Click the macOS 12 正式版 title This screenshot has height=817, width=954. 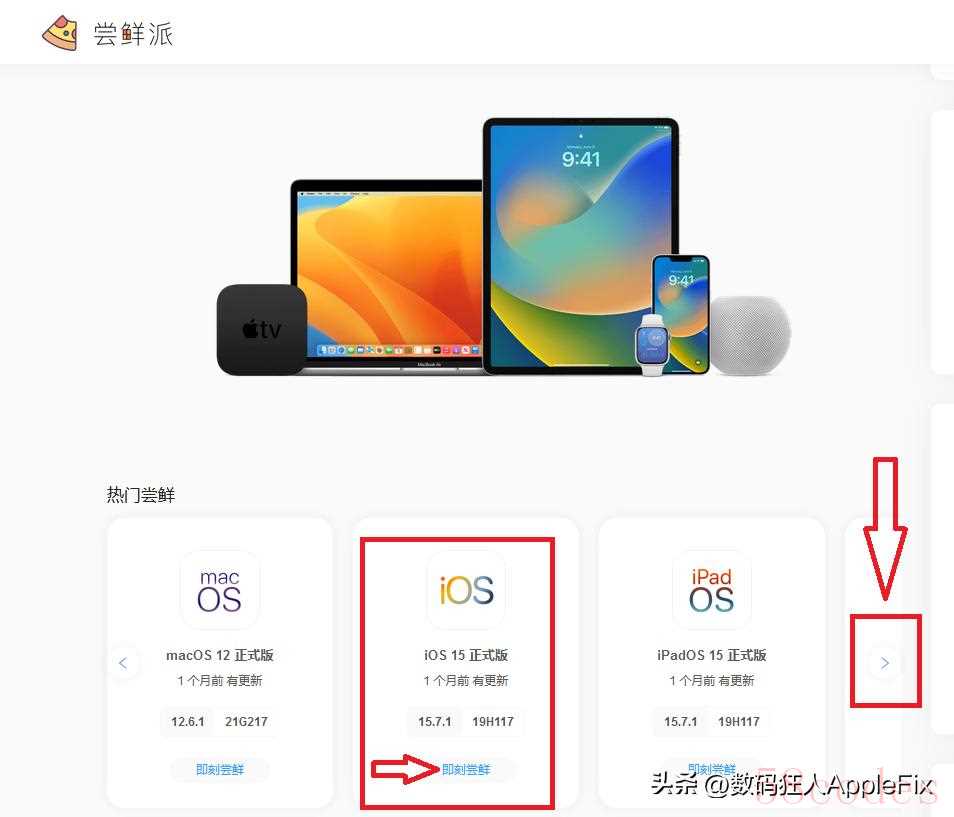click(x=220, y=655)
